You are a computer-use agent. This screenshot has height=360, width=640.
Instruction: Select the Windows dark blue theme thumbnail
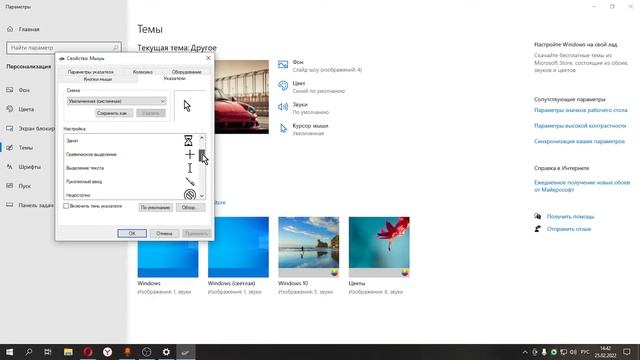[168, 259]
